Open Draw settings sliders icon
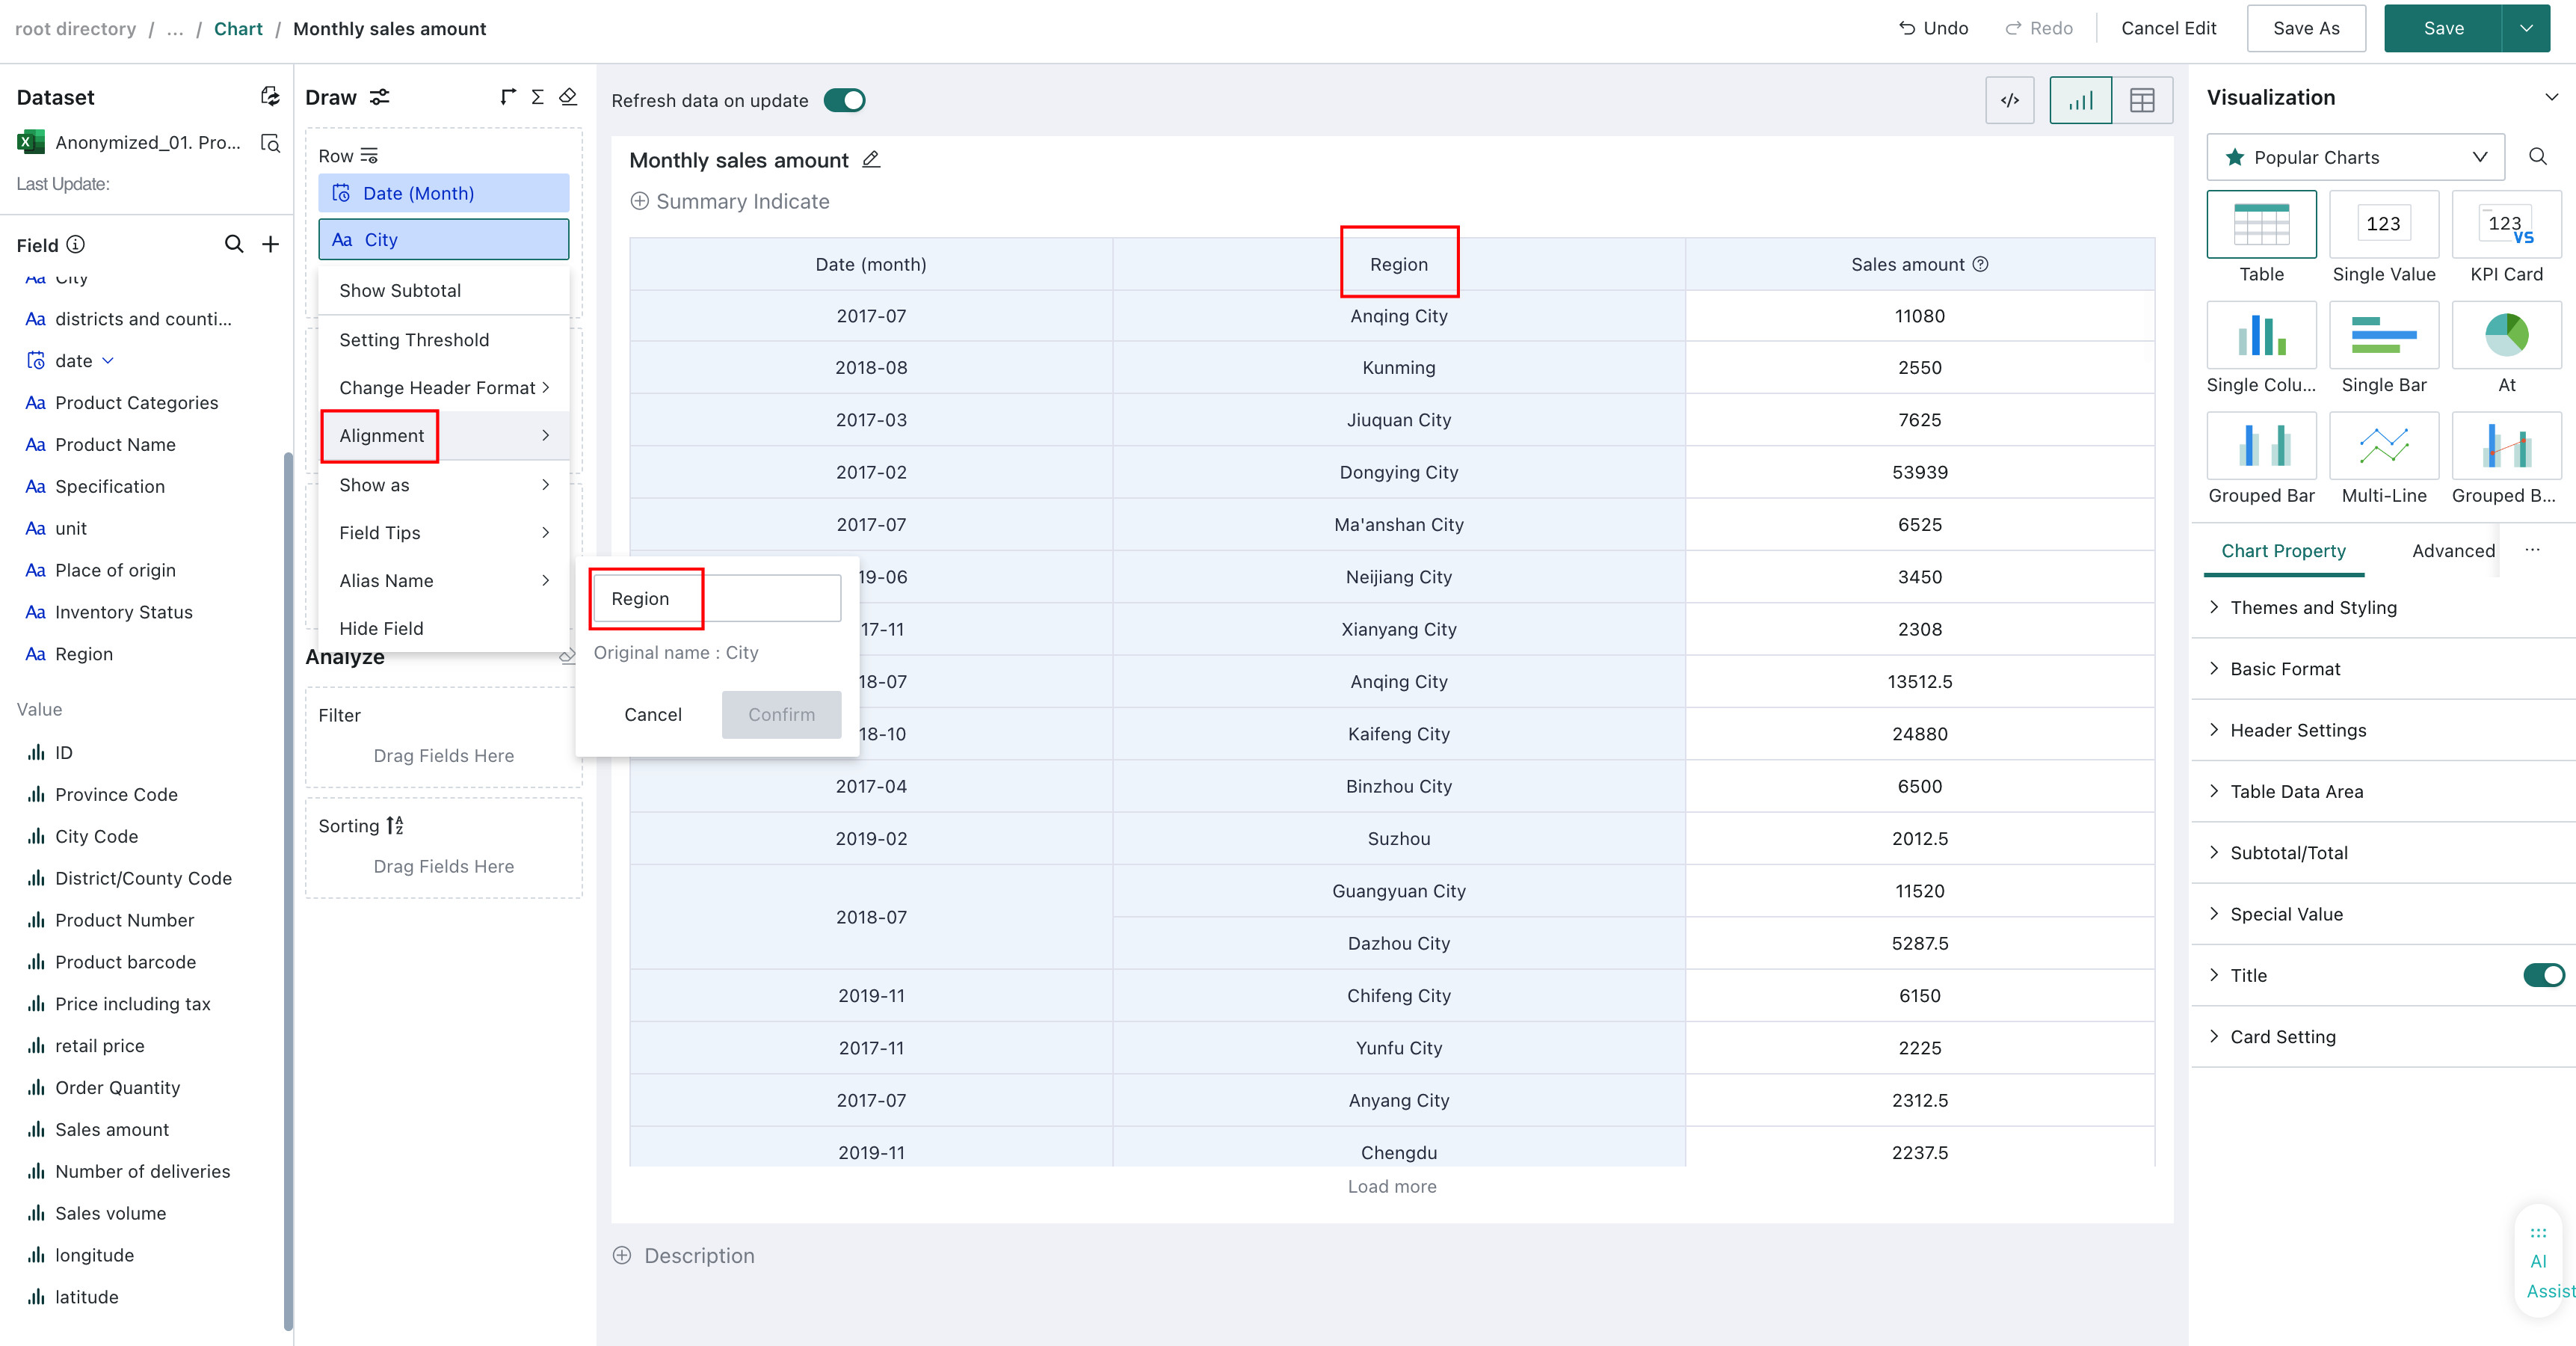The image size is (2576, 1346). [x=379, y=97]
